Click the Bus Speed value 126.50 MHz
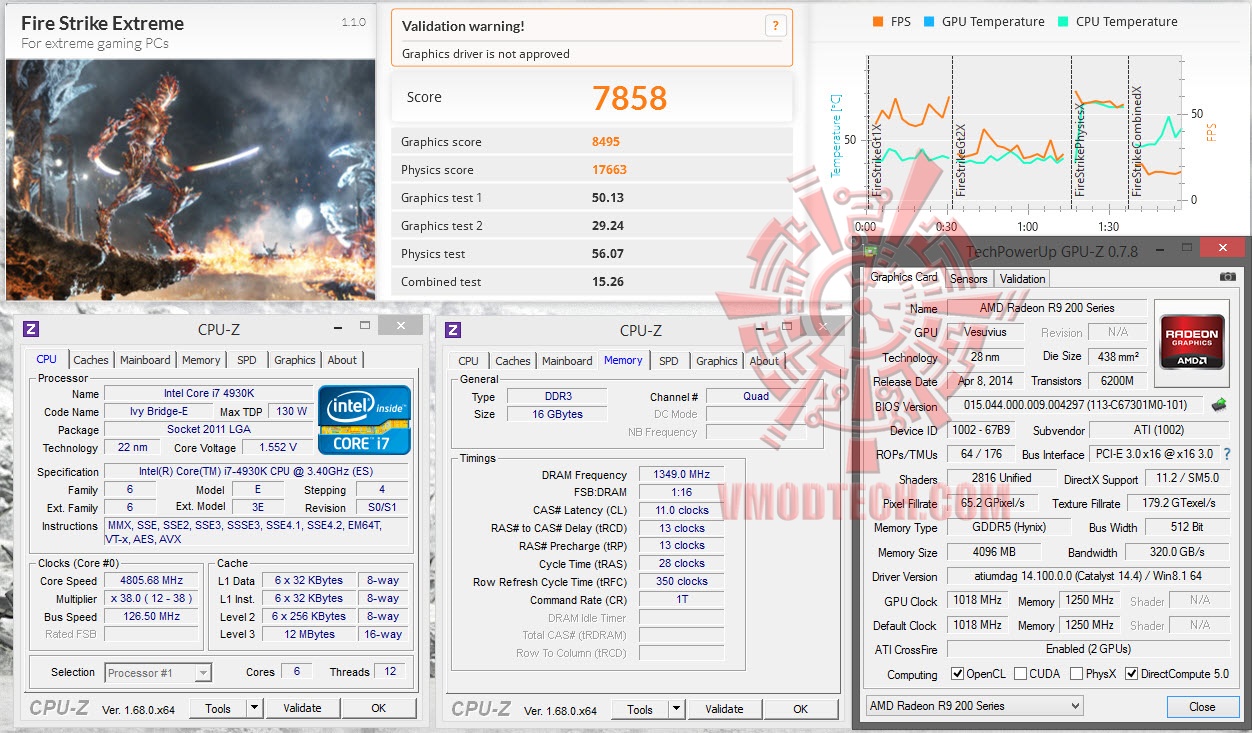This screenshot has width=1252, height=733. tap(152, 617)
